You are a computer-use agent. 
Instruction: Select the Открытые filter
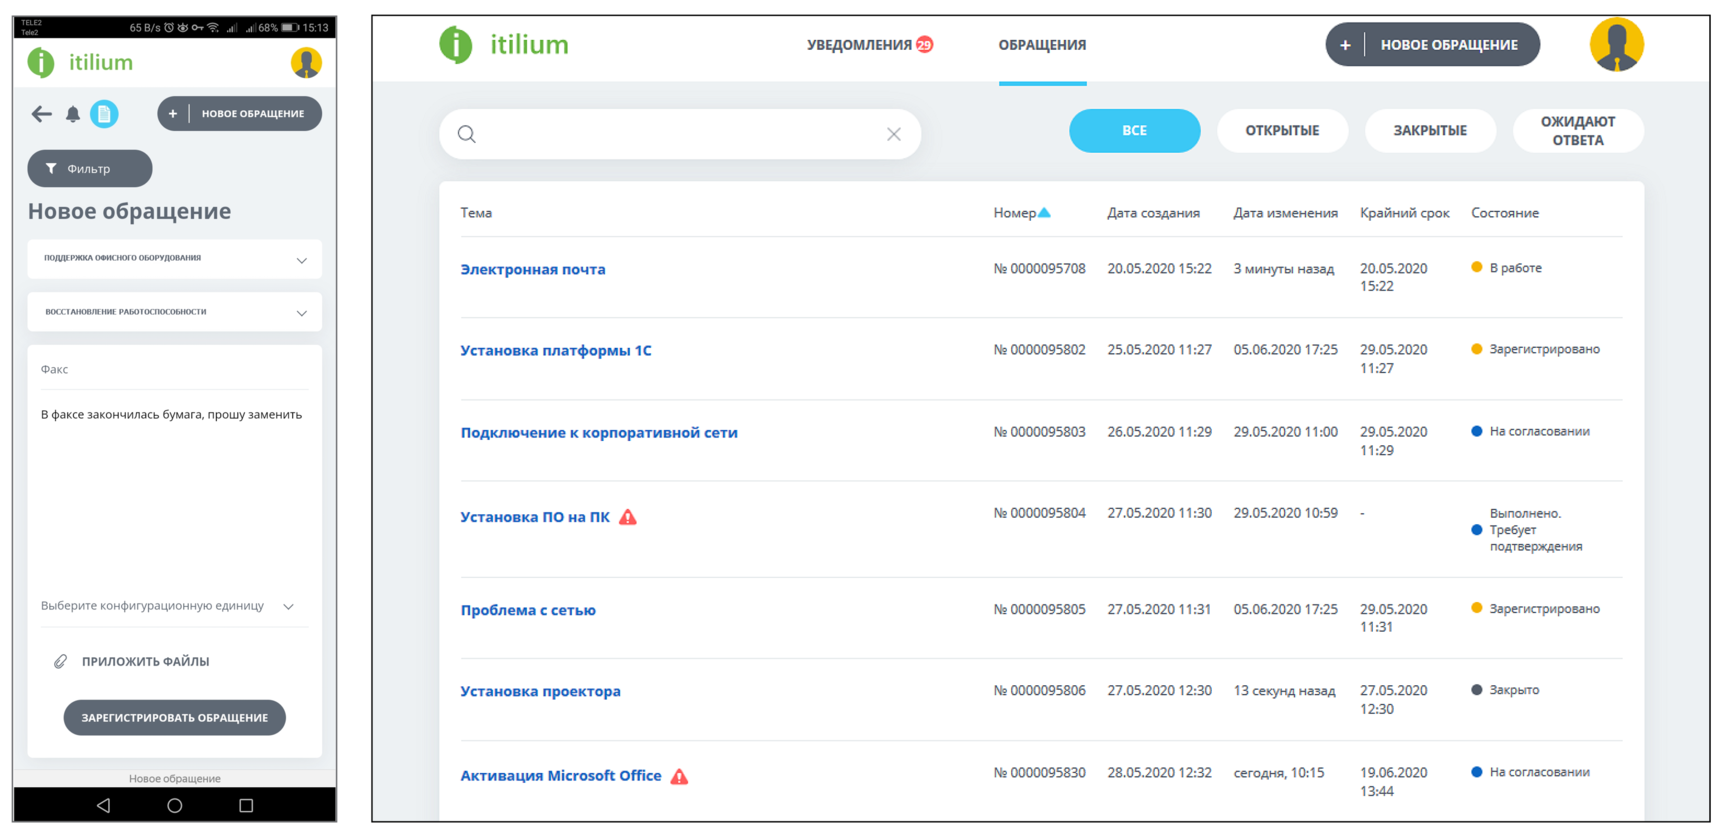[x=1282, y=131]
